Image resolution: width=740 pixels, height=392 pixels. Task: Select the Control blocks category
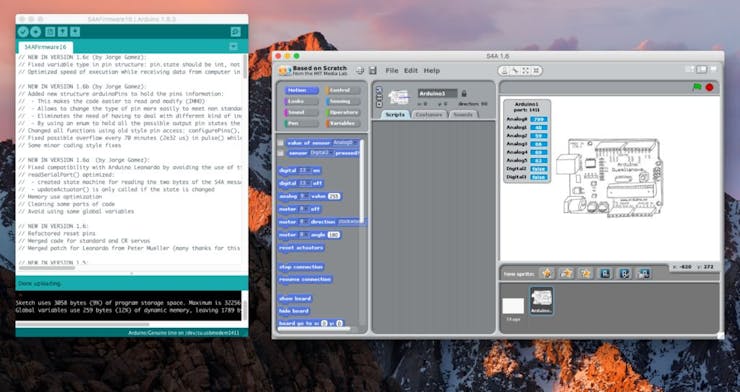(343, 90)
